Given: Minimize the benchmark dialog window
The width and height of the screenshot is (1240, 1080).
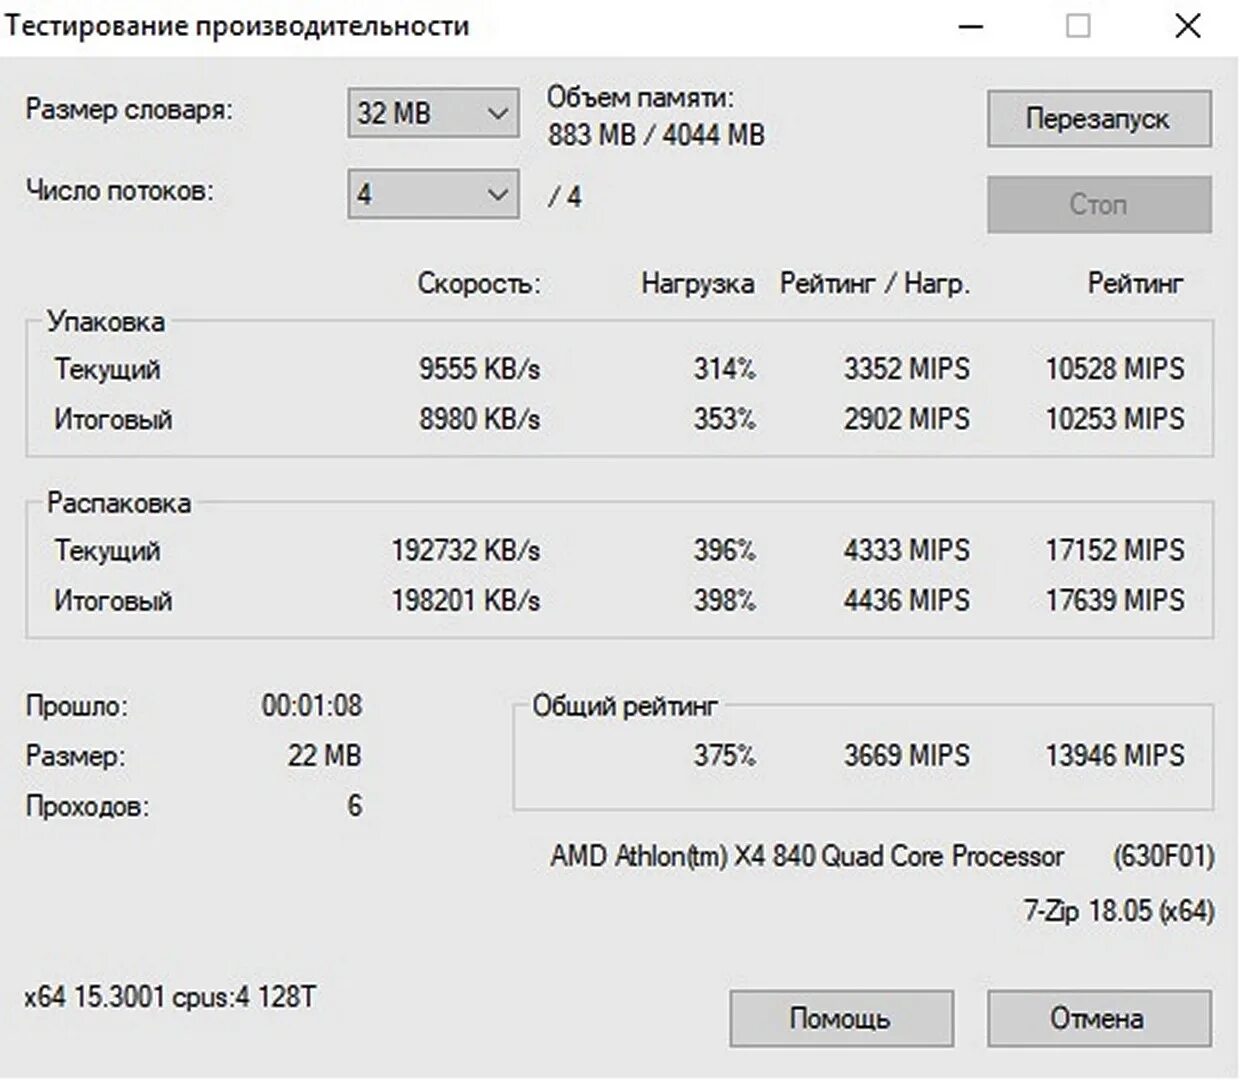Looking at the screenshot, I should coord(970,26).
